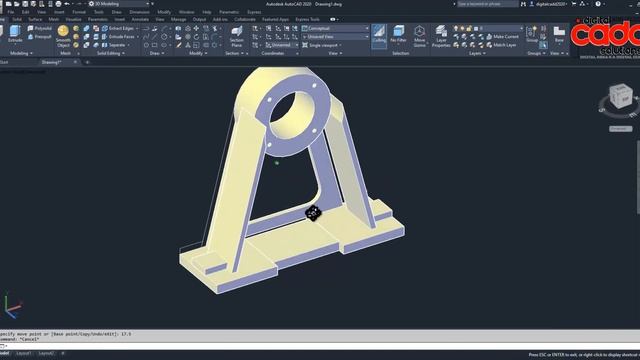Open the Unsaved View dropdown
640x360 pixels.
pyautogui.click(x=335, y=37)
